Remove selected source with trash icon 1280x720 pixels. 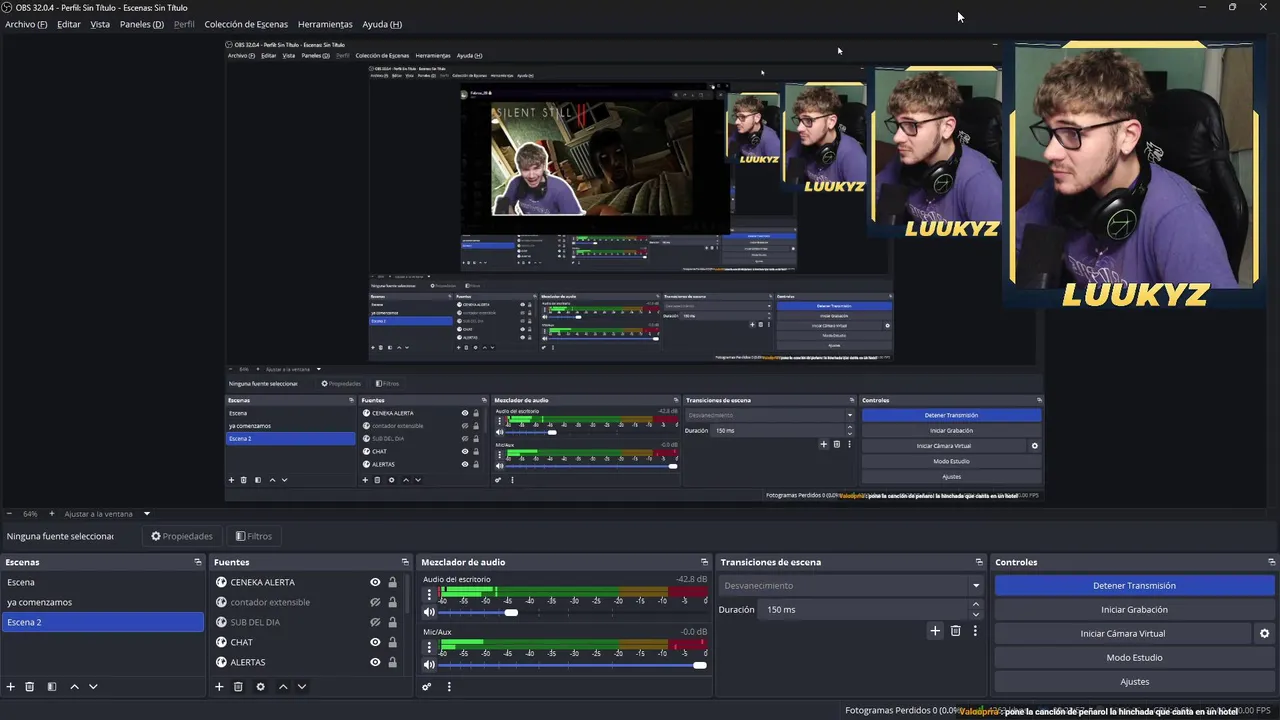click(238, 687)
